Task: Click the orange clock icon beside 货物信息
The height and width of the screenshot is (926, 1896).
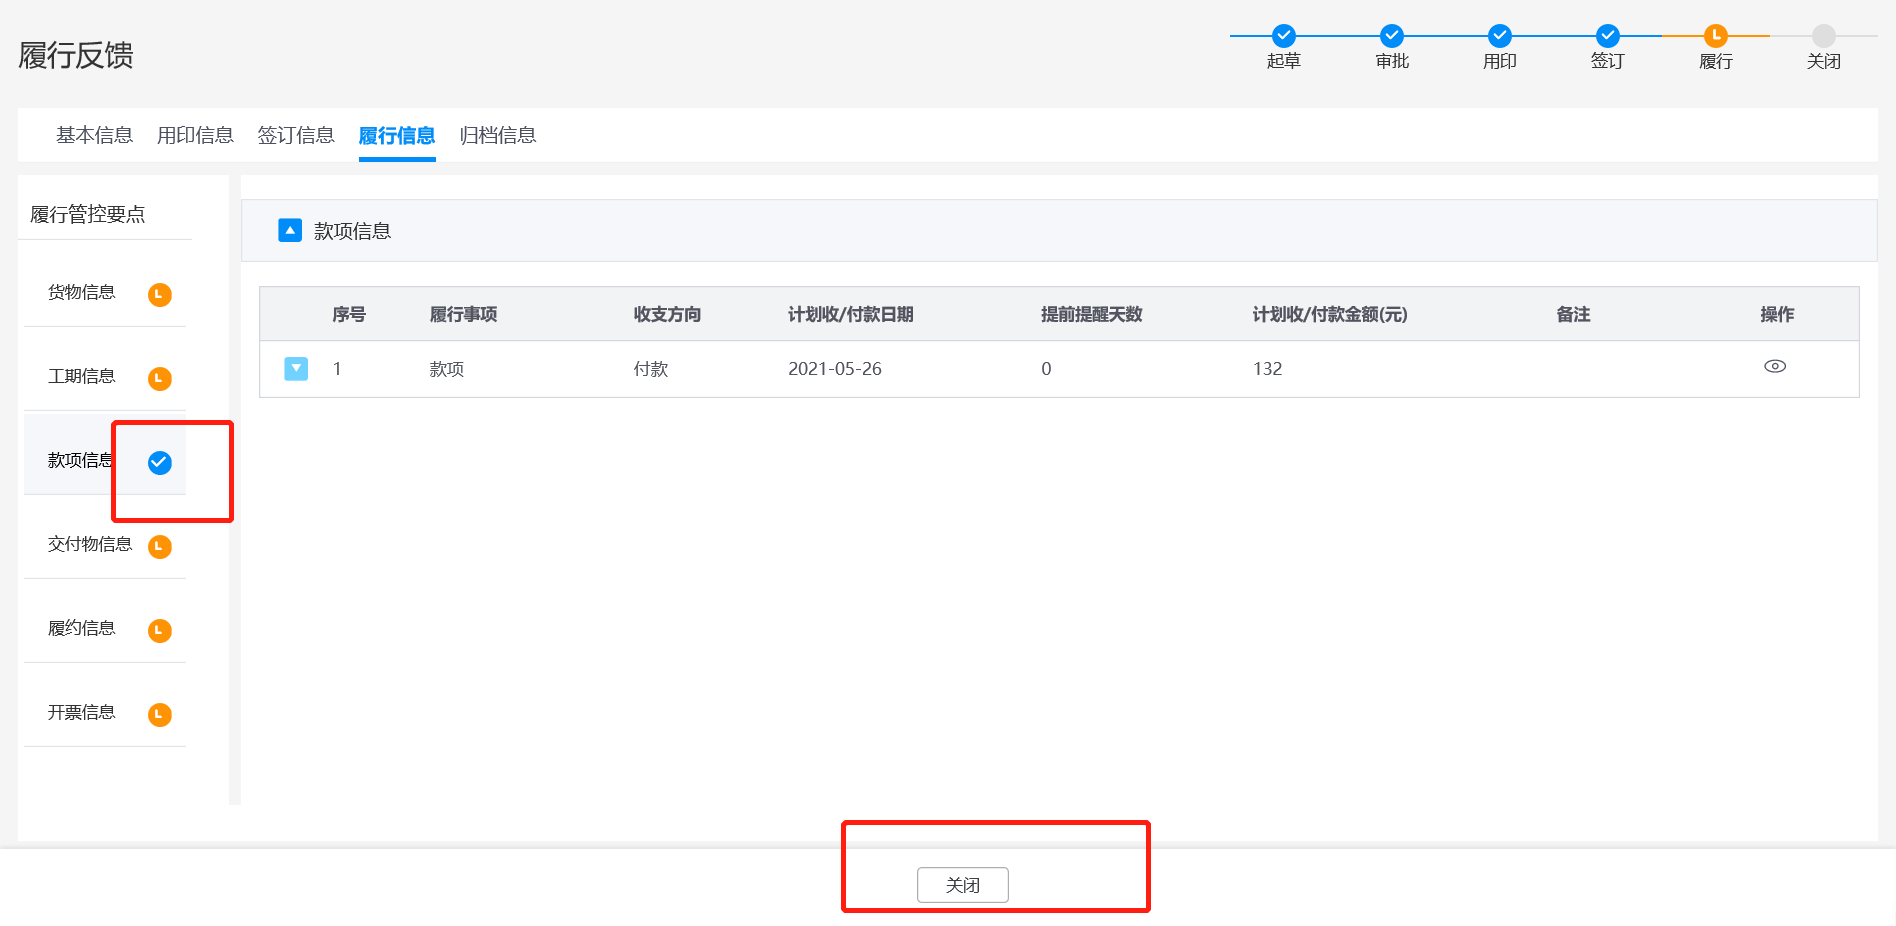Action: 159,294
